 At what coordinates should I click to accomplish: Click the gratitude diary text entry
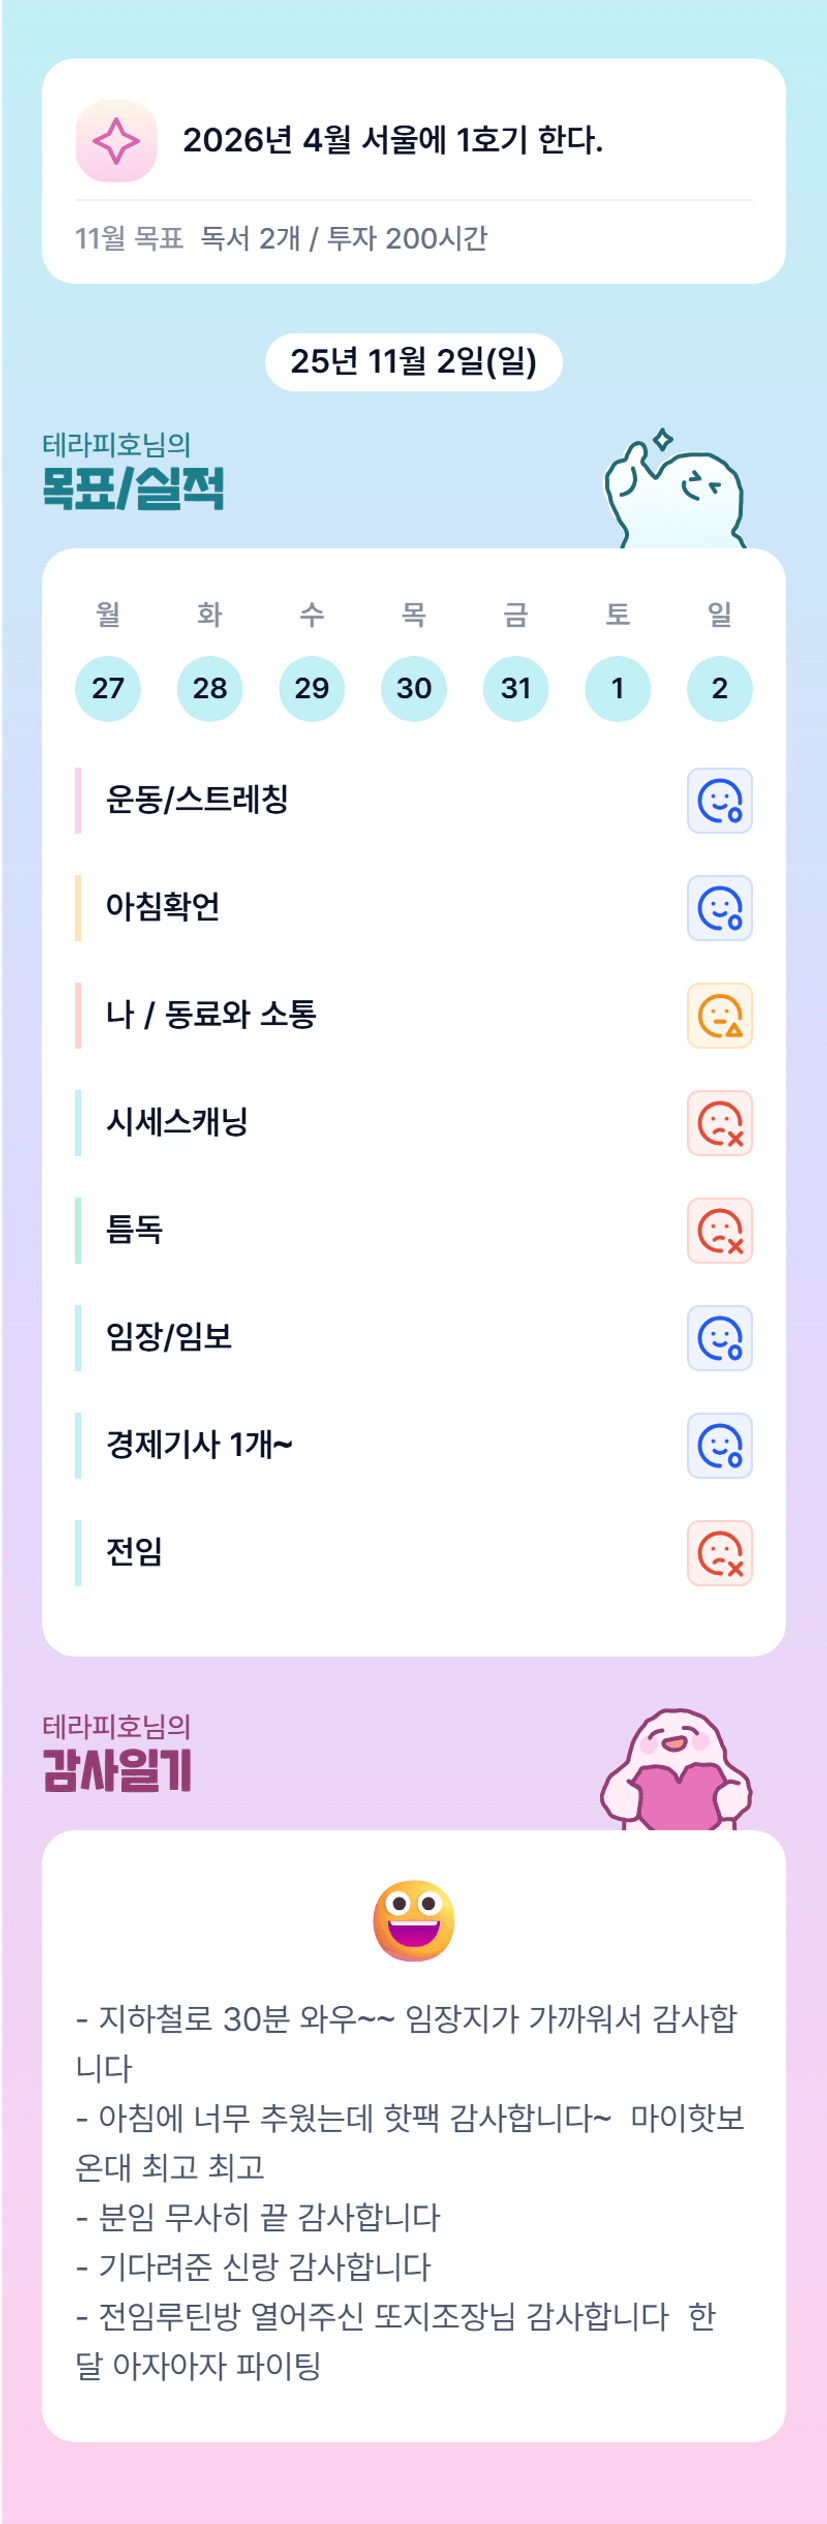tap(410, 2190)
